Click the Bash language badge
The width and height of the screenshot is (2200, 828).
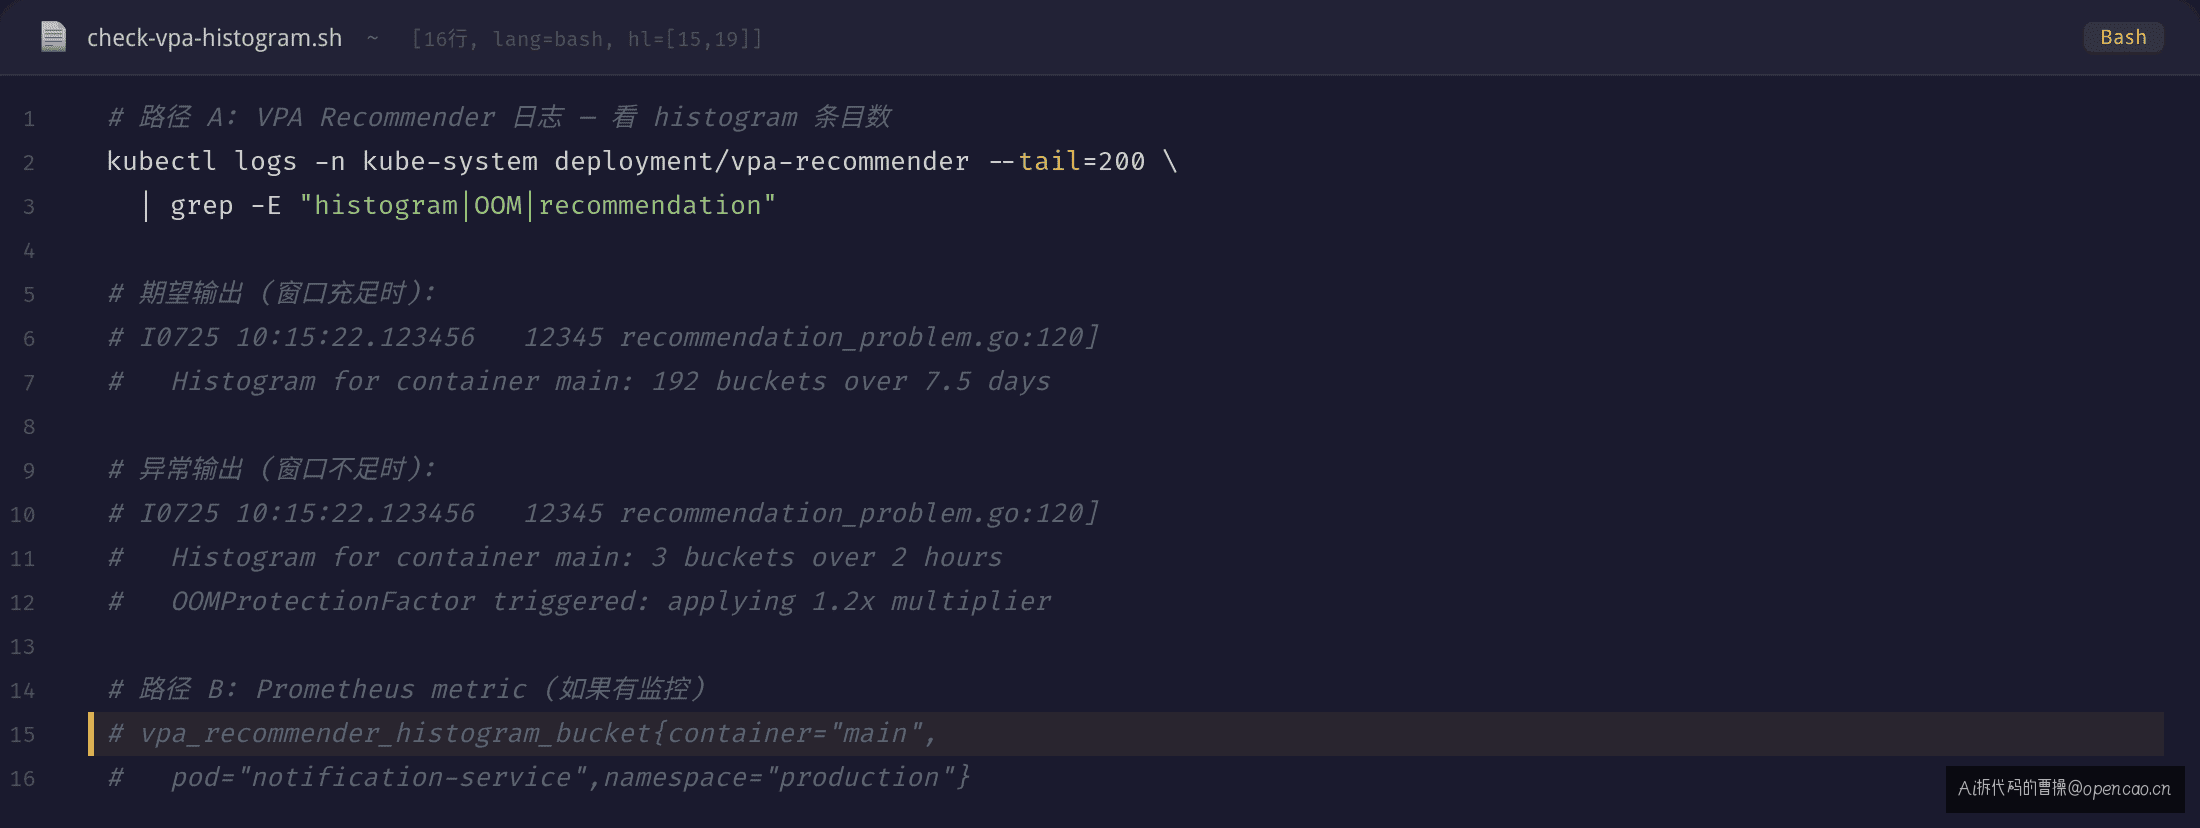(x=2123, y=37)
